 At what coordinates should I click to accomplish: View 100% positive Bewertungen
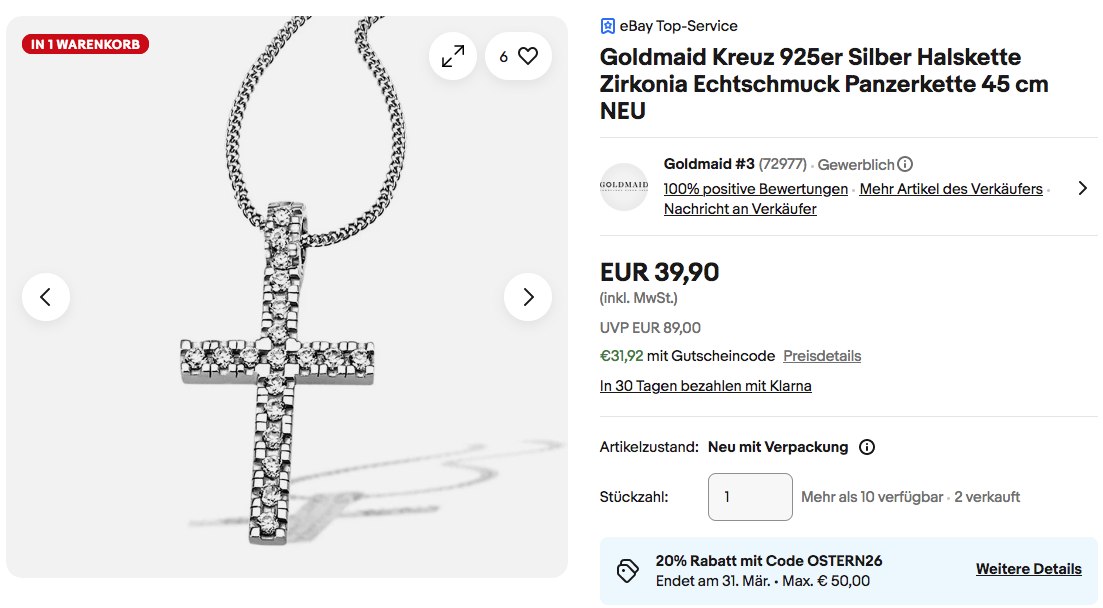pyautogui.click(x=755, y=189)
